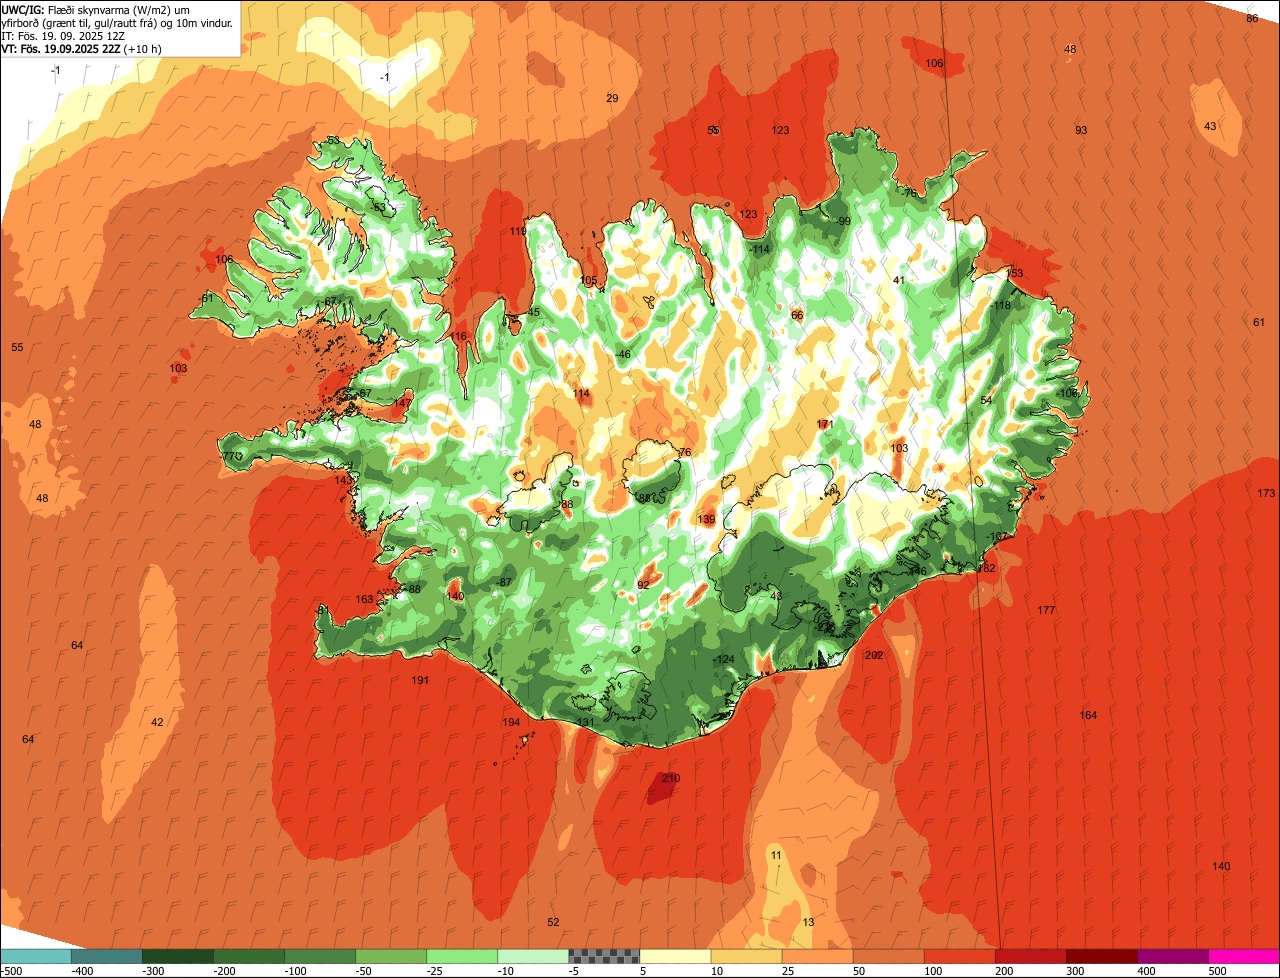Click the '66' value in the north interior

[797, 315]
